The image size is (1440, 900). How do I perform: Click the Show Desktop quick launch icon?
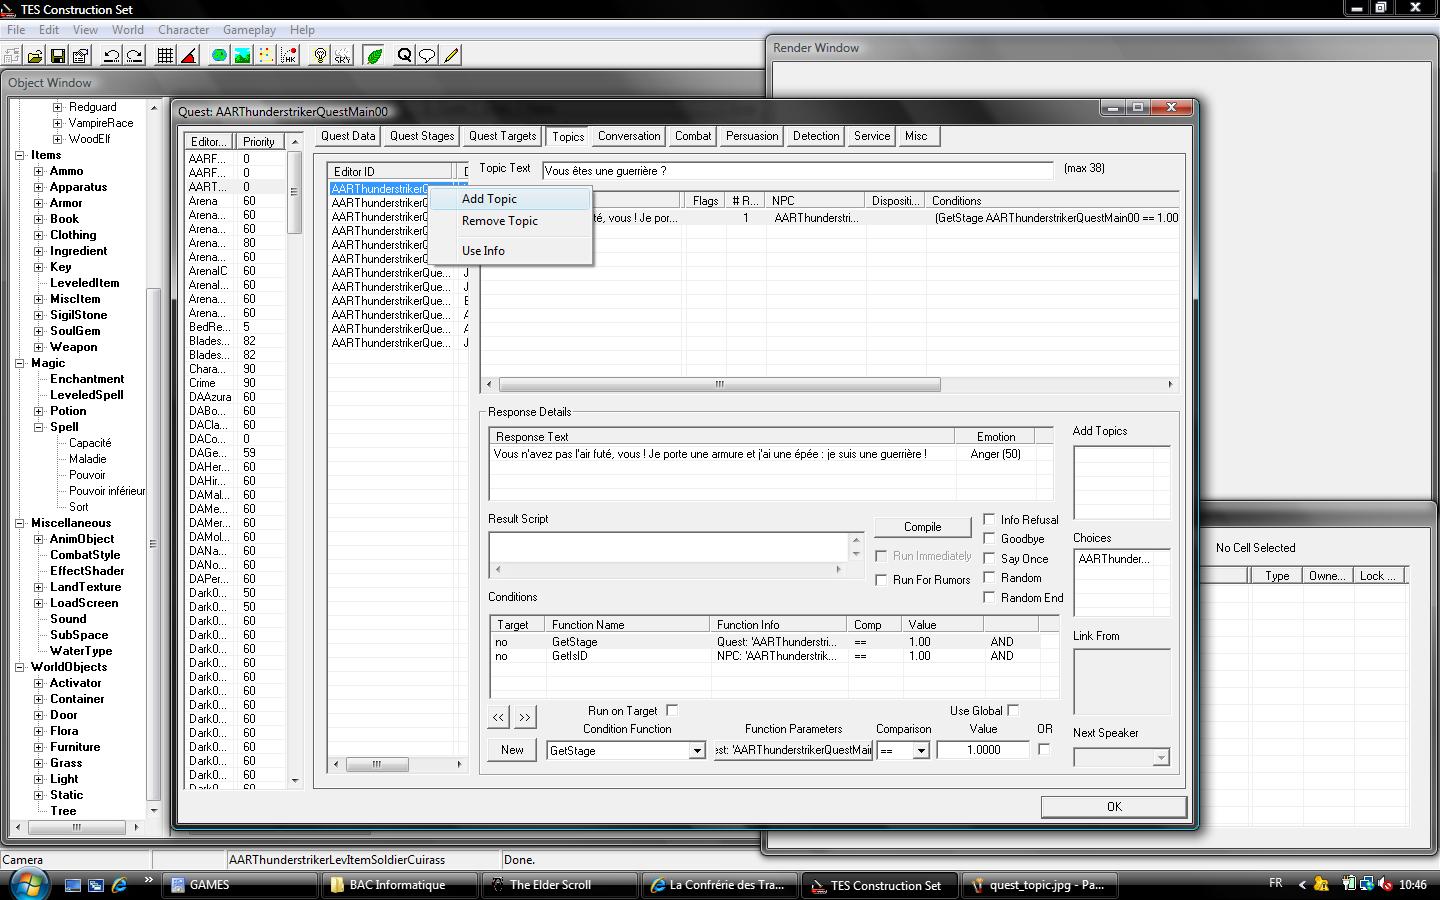tap(73, 885)
